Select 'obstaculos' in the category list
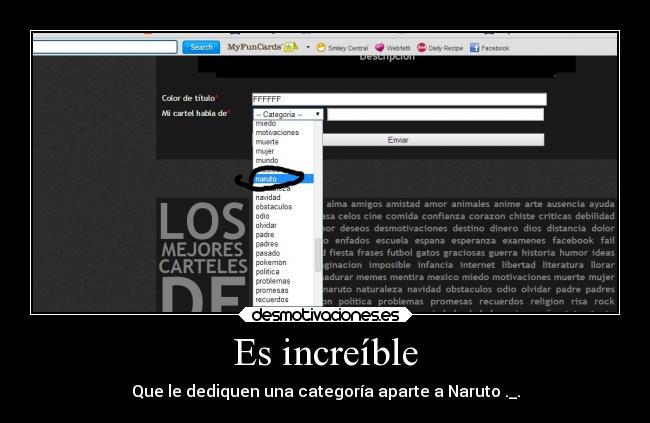Screen dimensions: 650x423 pos(274,207)
